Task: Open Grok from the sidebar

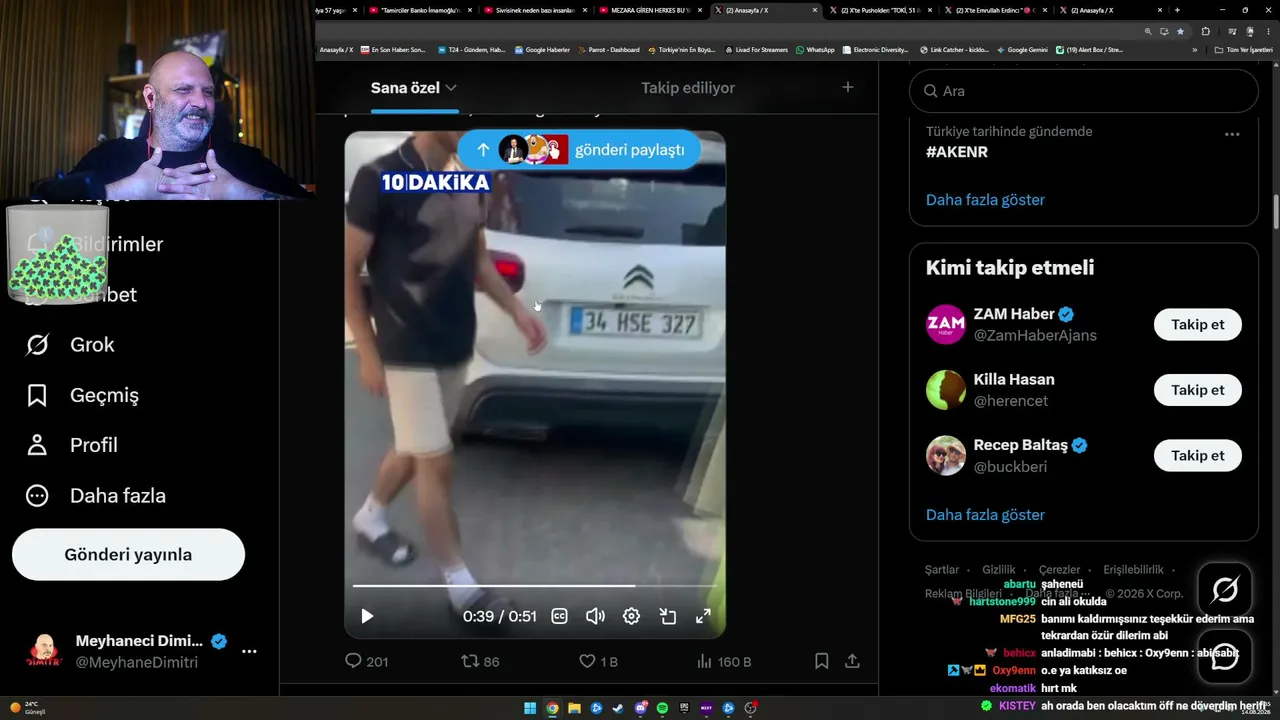Action: (x=70, y=345)
